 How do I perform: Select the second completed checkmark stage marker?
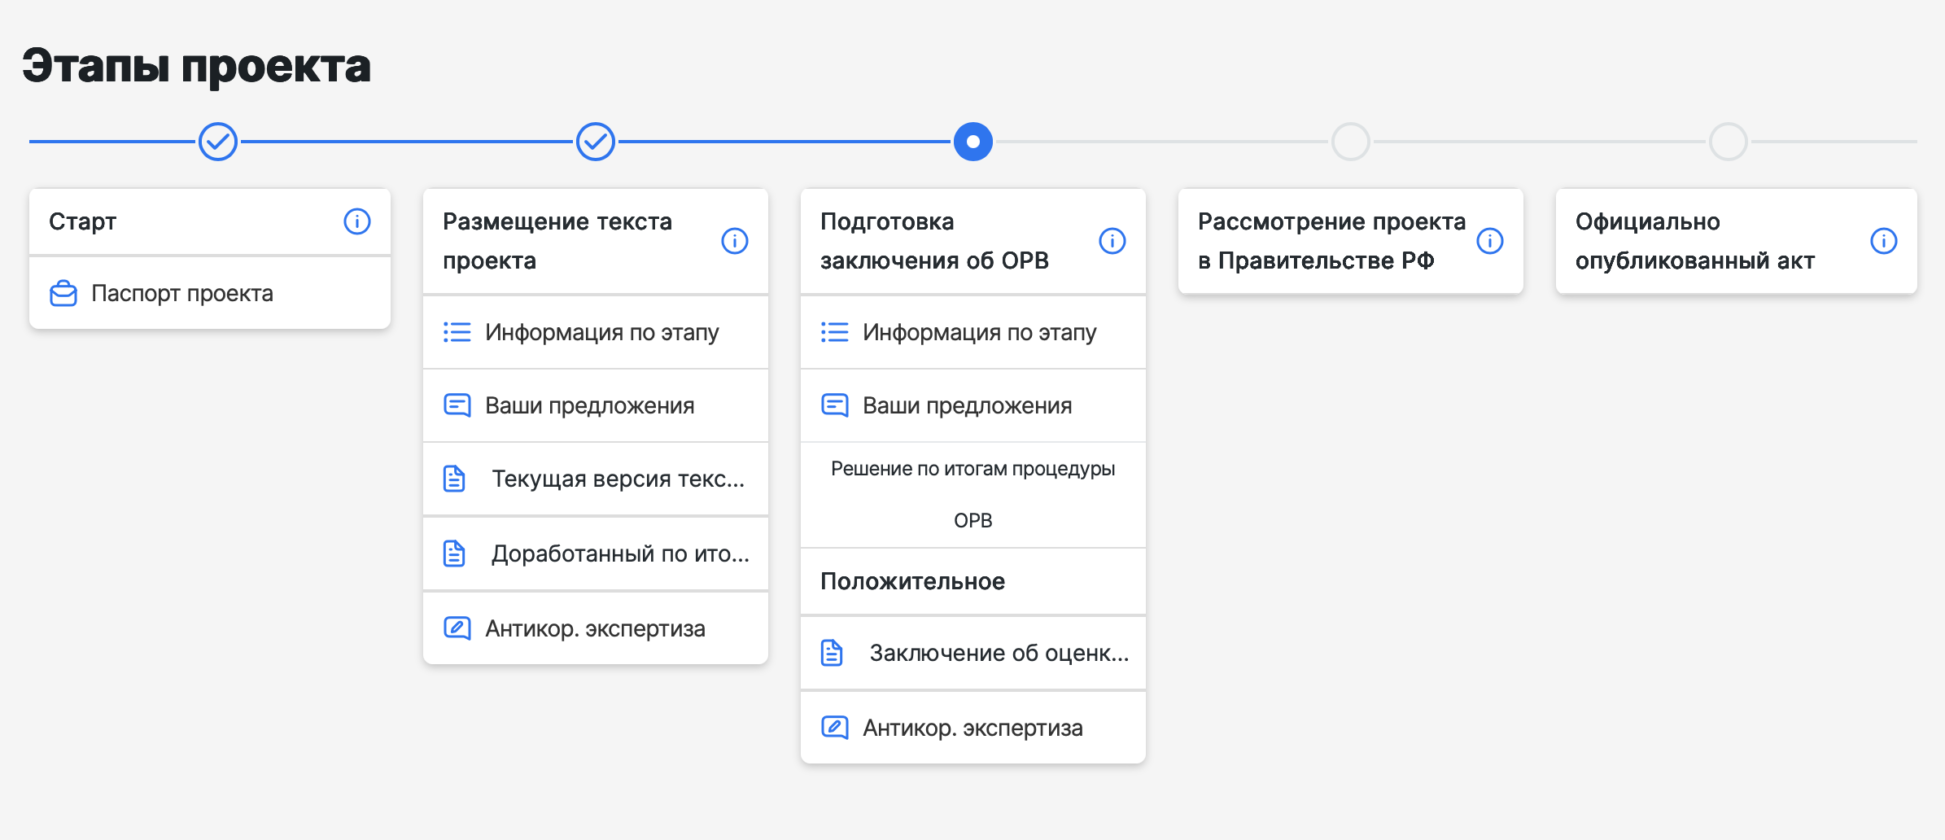point(595,142)
